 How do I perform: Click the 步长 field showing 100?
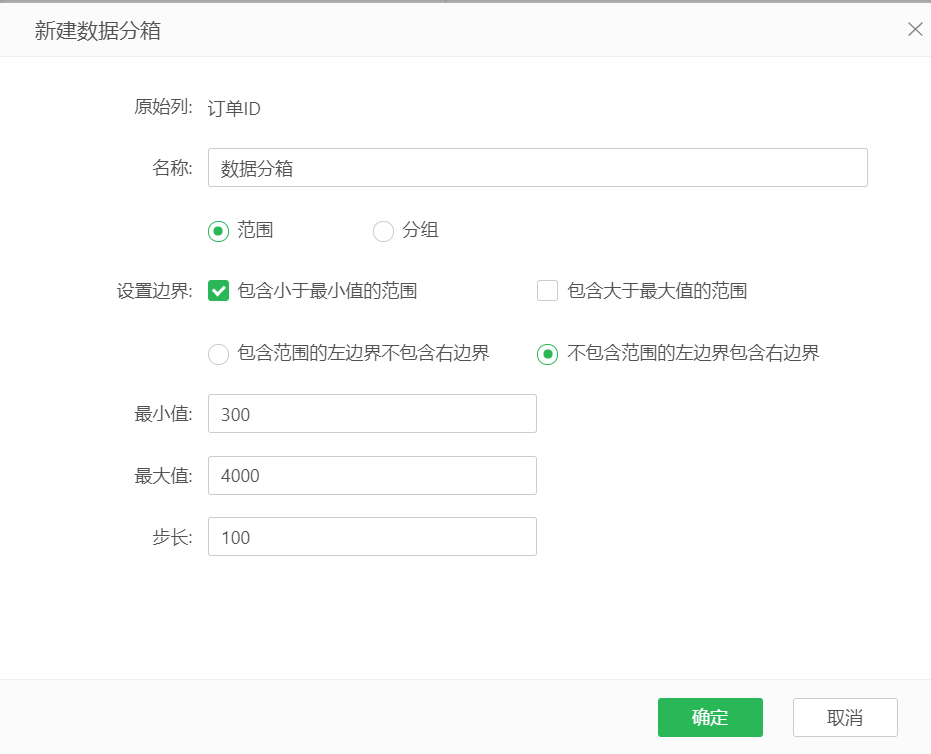click(372, 537)
